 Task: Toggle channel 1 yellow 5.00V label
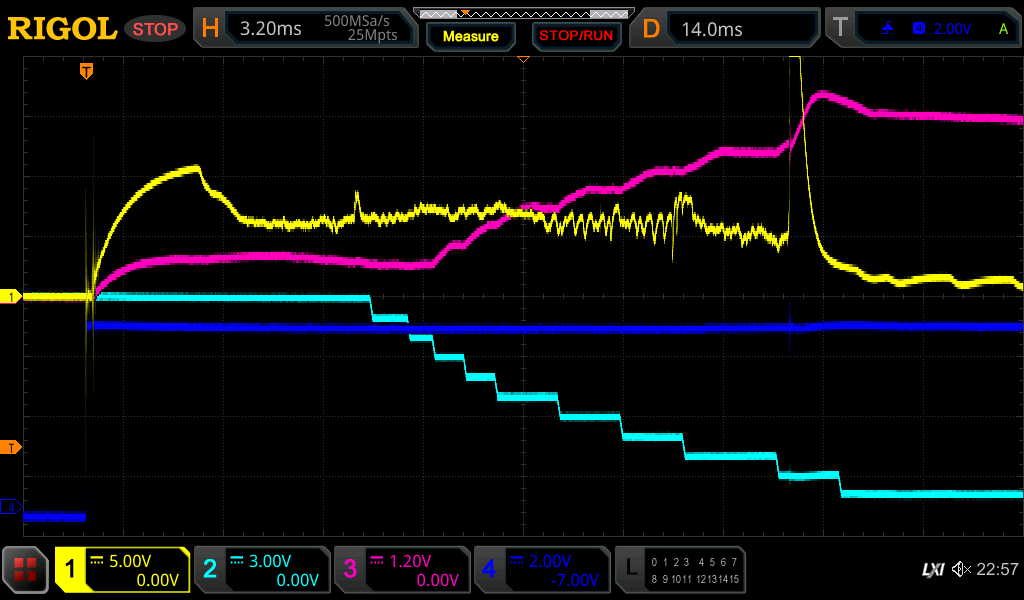pyautogui.click(x=122, y=570)
